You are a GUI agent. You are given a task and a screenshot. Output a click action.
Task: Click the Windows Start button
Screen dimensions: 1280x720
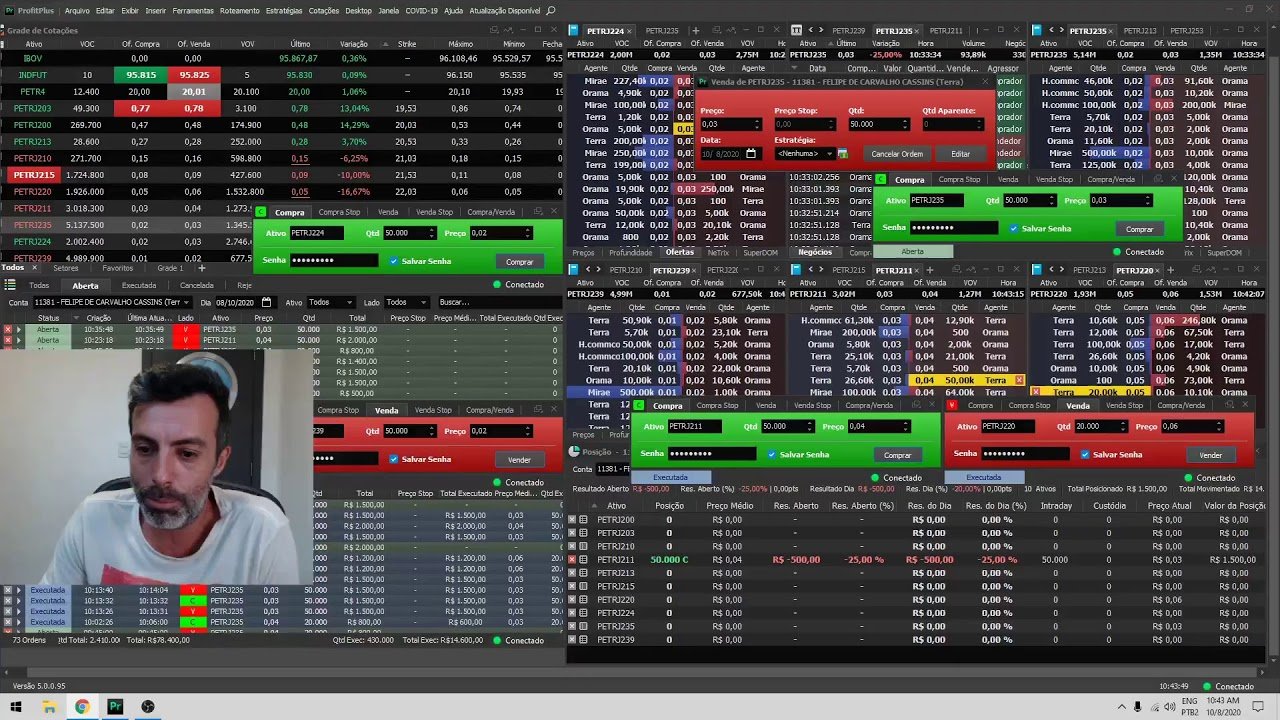(16, 706)
